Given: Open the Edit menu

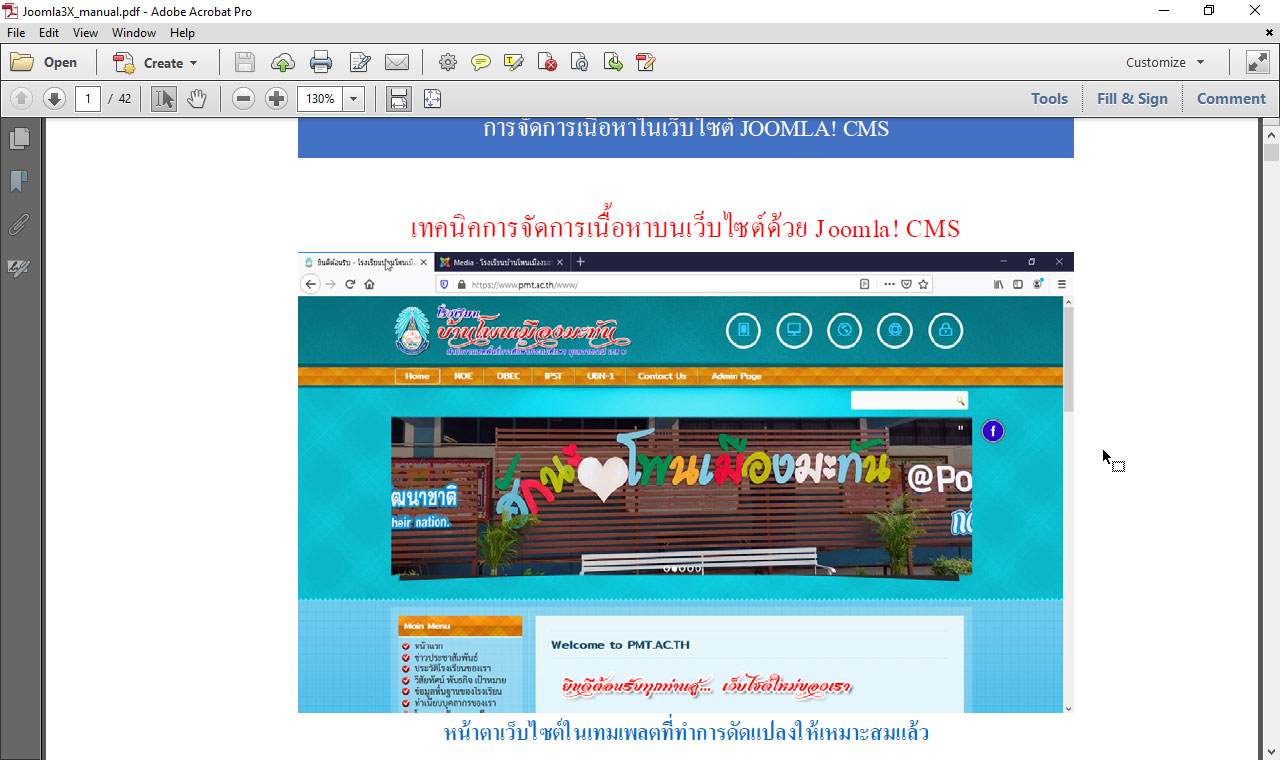Looking at the screenshot, I should tap(49, 33).
